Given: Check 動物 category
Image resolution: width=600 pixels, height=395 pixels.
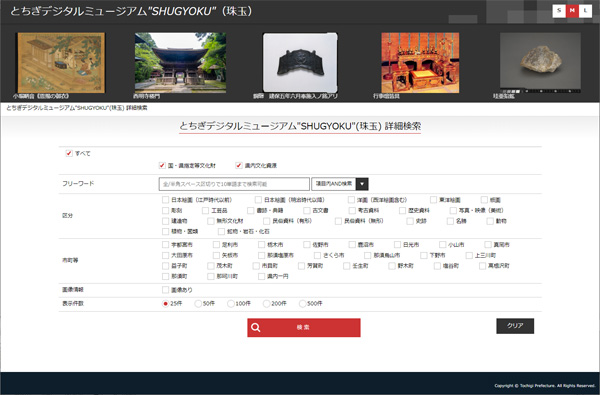Looking at the screenshot, I should coord(490,221).
